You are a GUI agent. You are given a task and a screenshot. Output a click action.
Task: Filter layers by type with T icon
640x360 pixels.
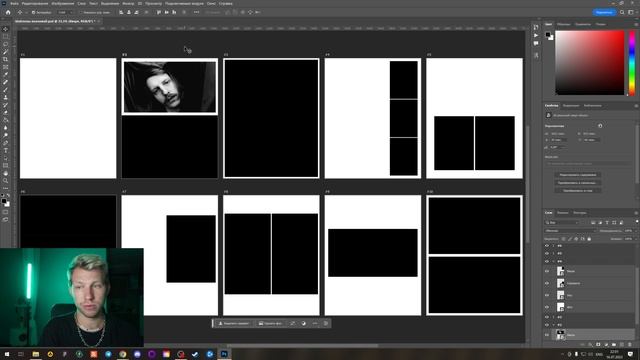[x=607, y=222]
